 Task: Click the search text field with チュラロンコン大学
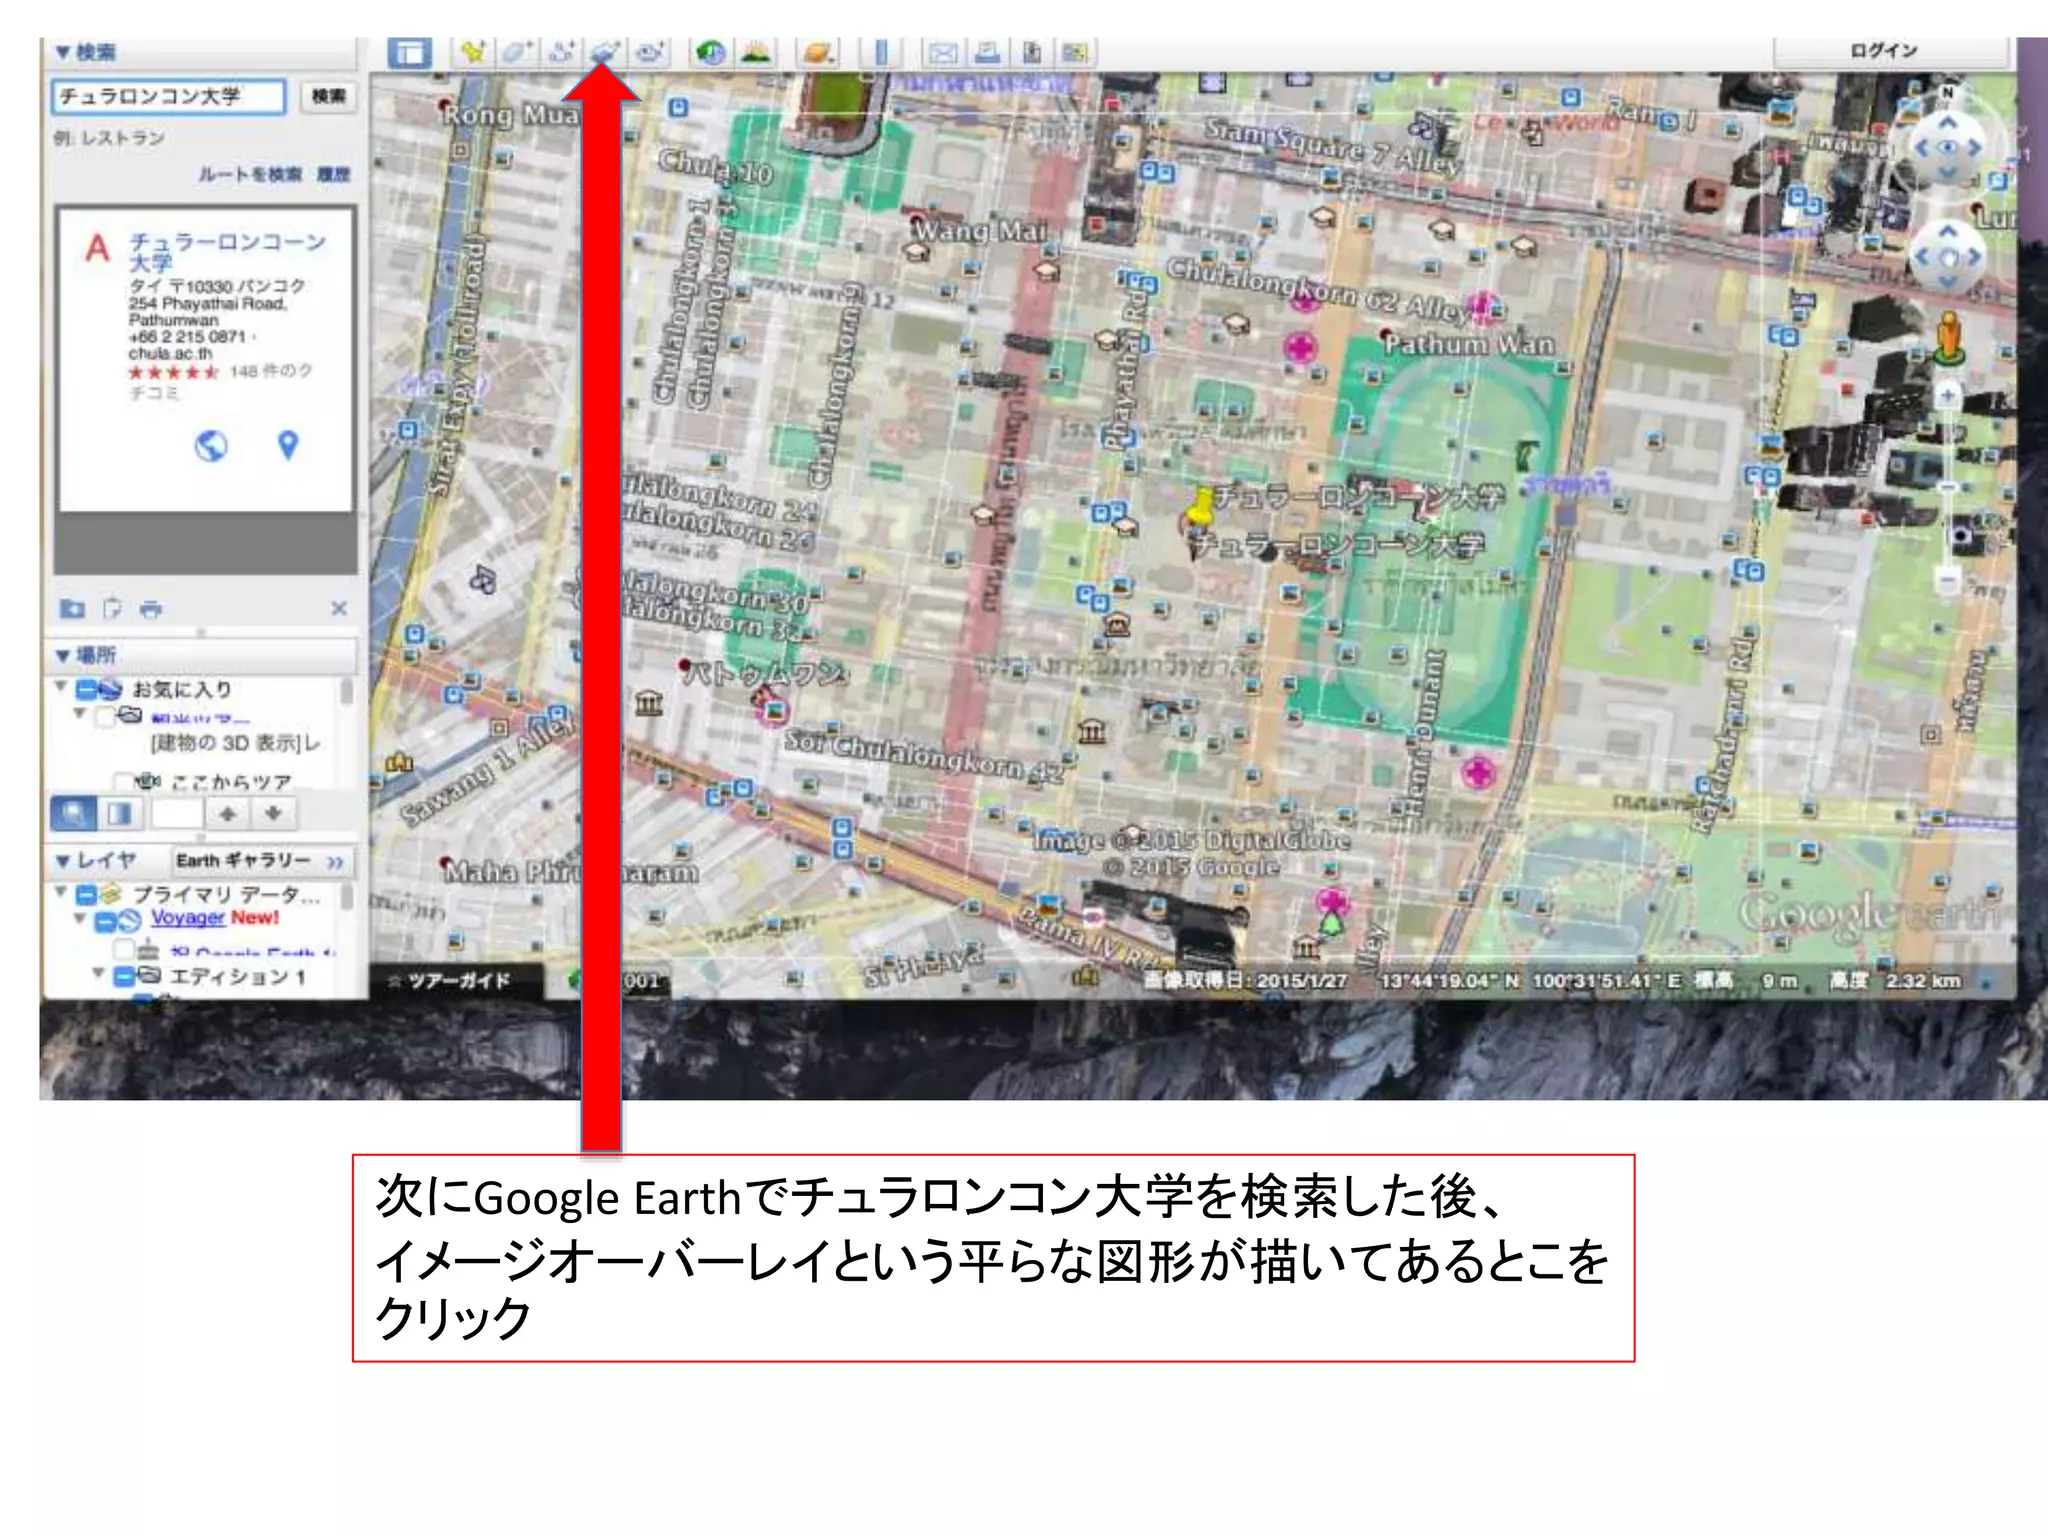coord(168,97)
